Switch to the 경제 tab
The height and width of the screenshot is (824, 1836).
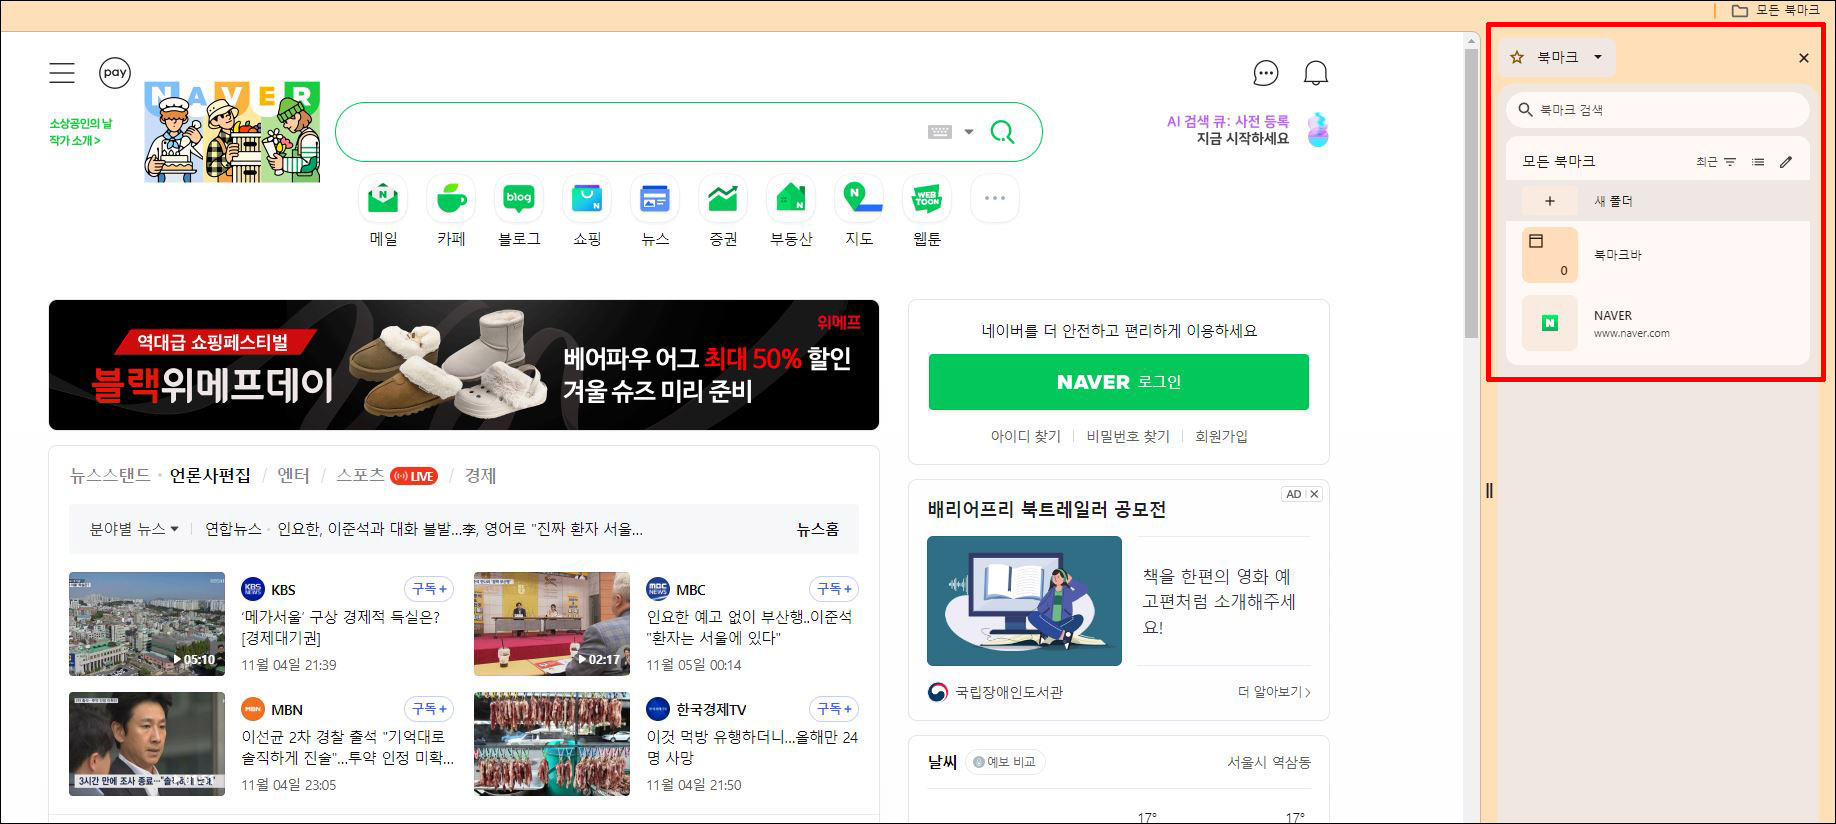click(x=480, y=476)
